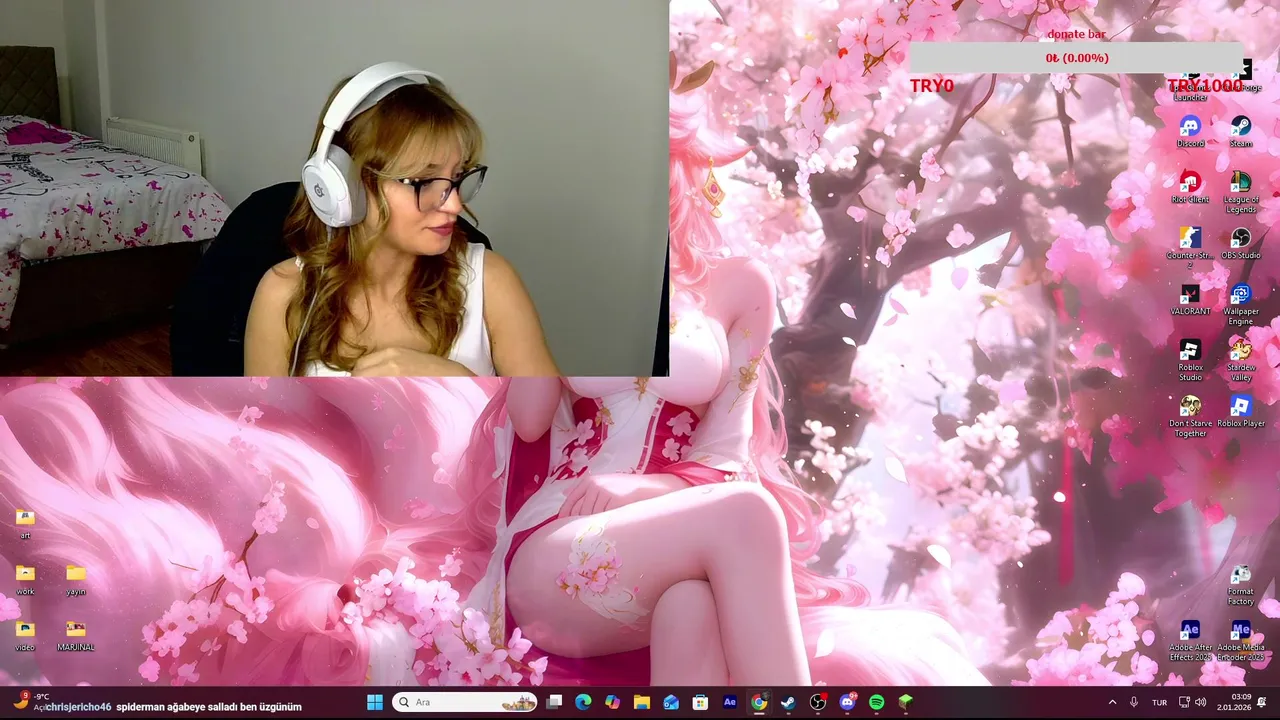1280x720 pixels.
Task: Open the Format Factory desktop shortcut
Action: (1241, 585)
